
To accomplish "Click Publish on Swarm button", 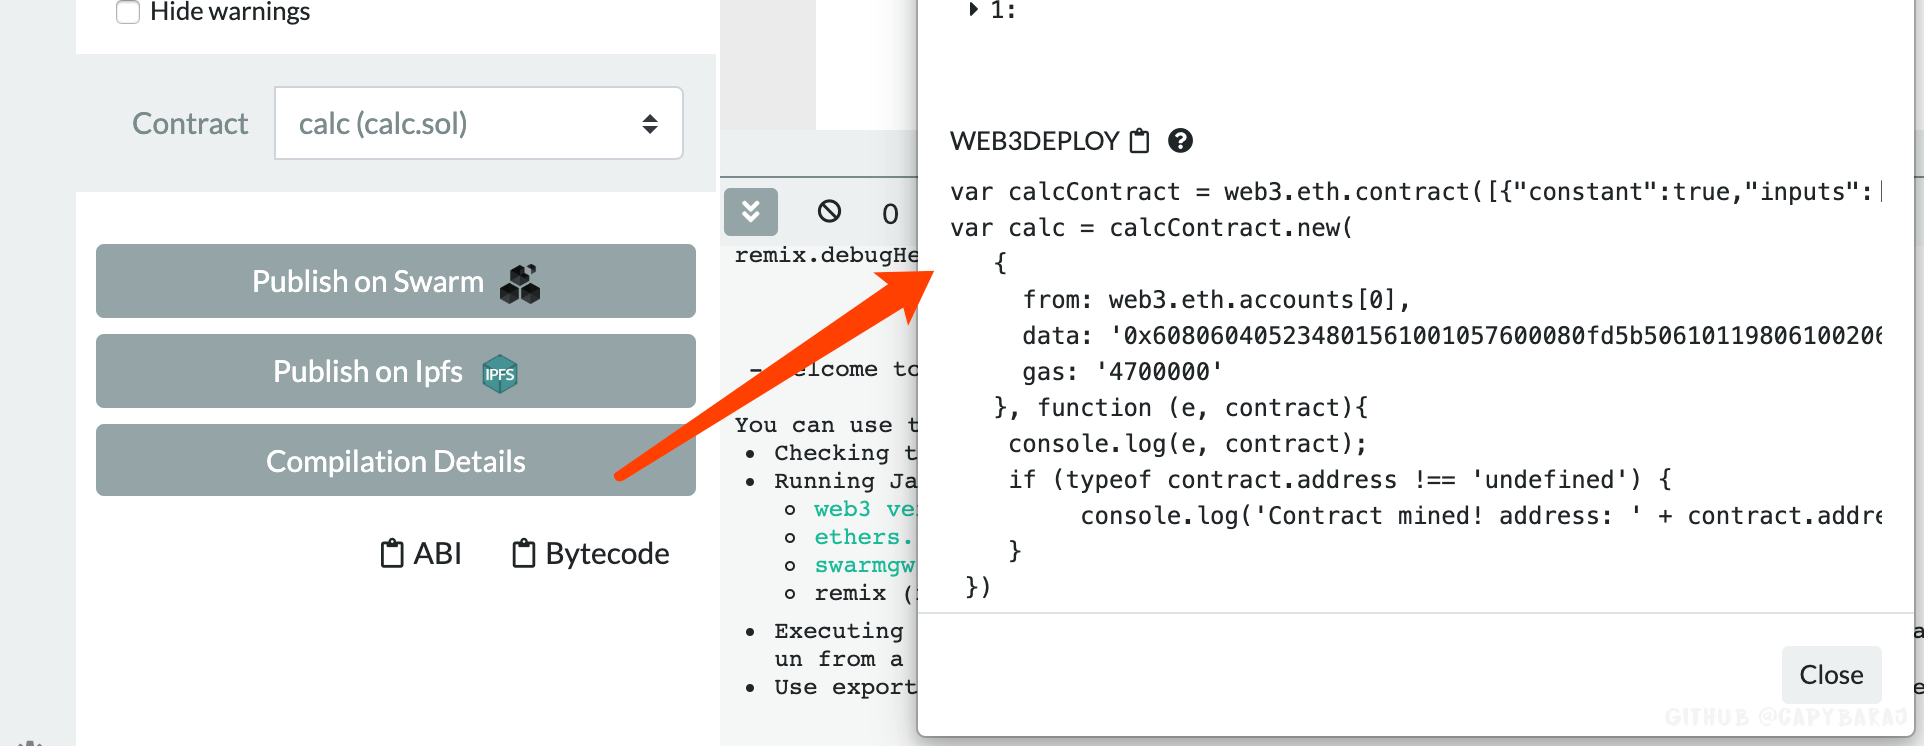I will 368,282.
